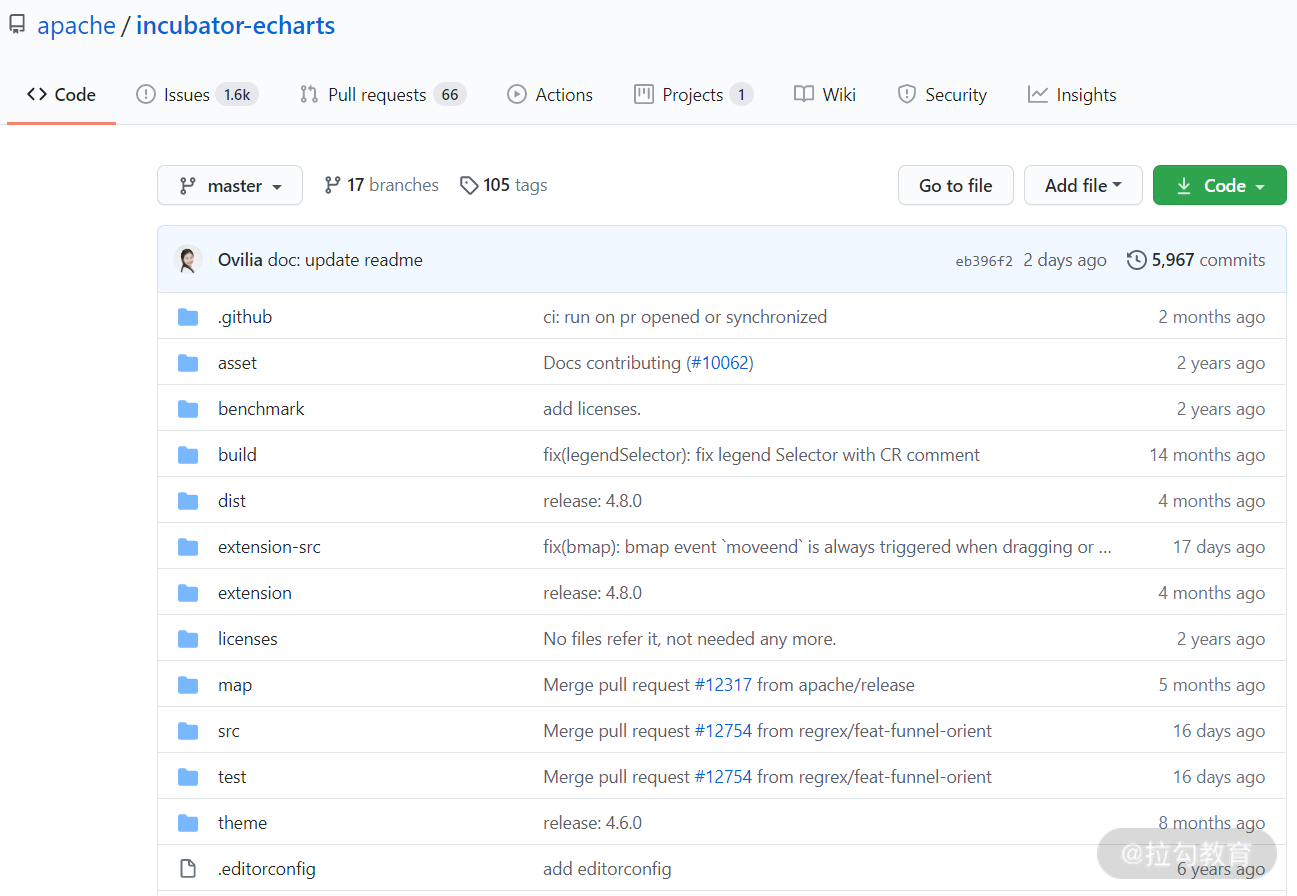
Task: Click the folder icon for extension-src
Action: [188, 547]
